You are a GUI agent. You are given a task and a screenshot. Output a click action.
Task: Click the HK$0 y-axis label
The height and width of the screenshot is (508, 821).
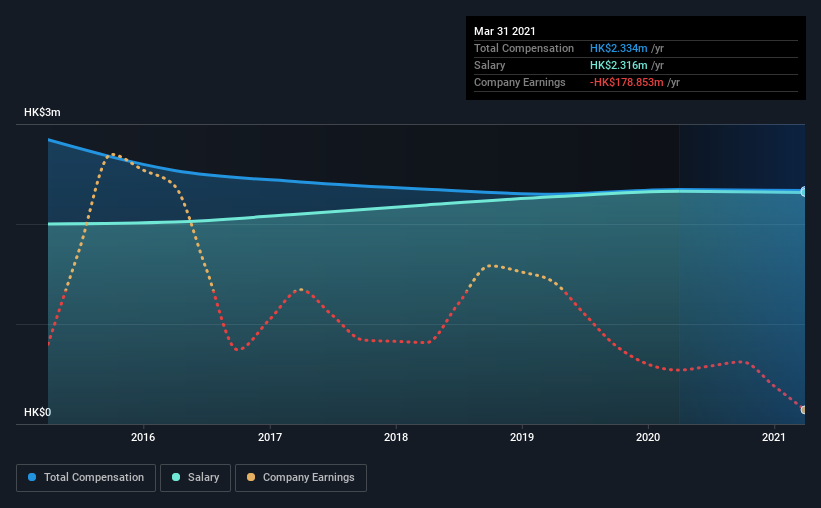pyautogui.click(x=38, y=413)
